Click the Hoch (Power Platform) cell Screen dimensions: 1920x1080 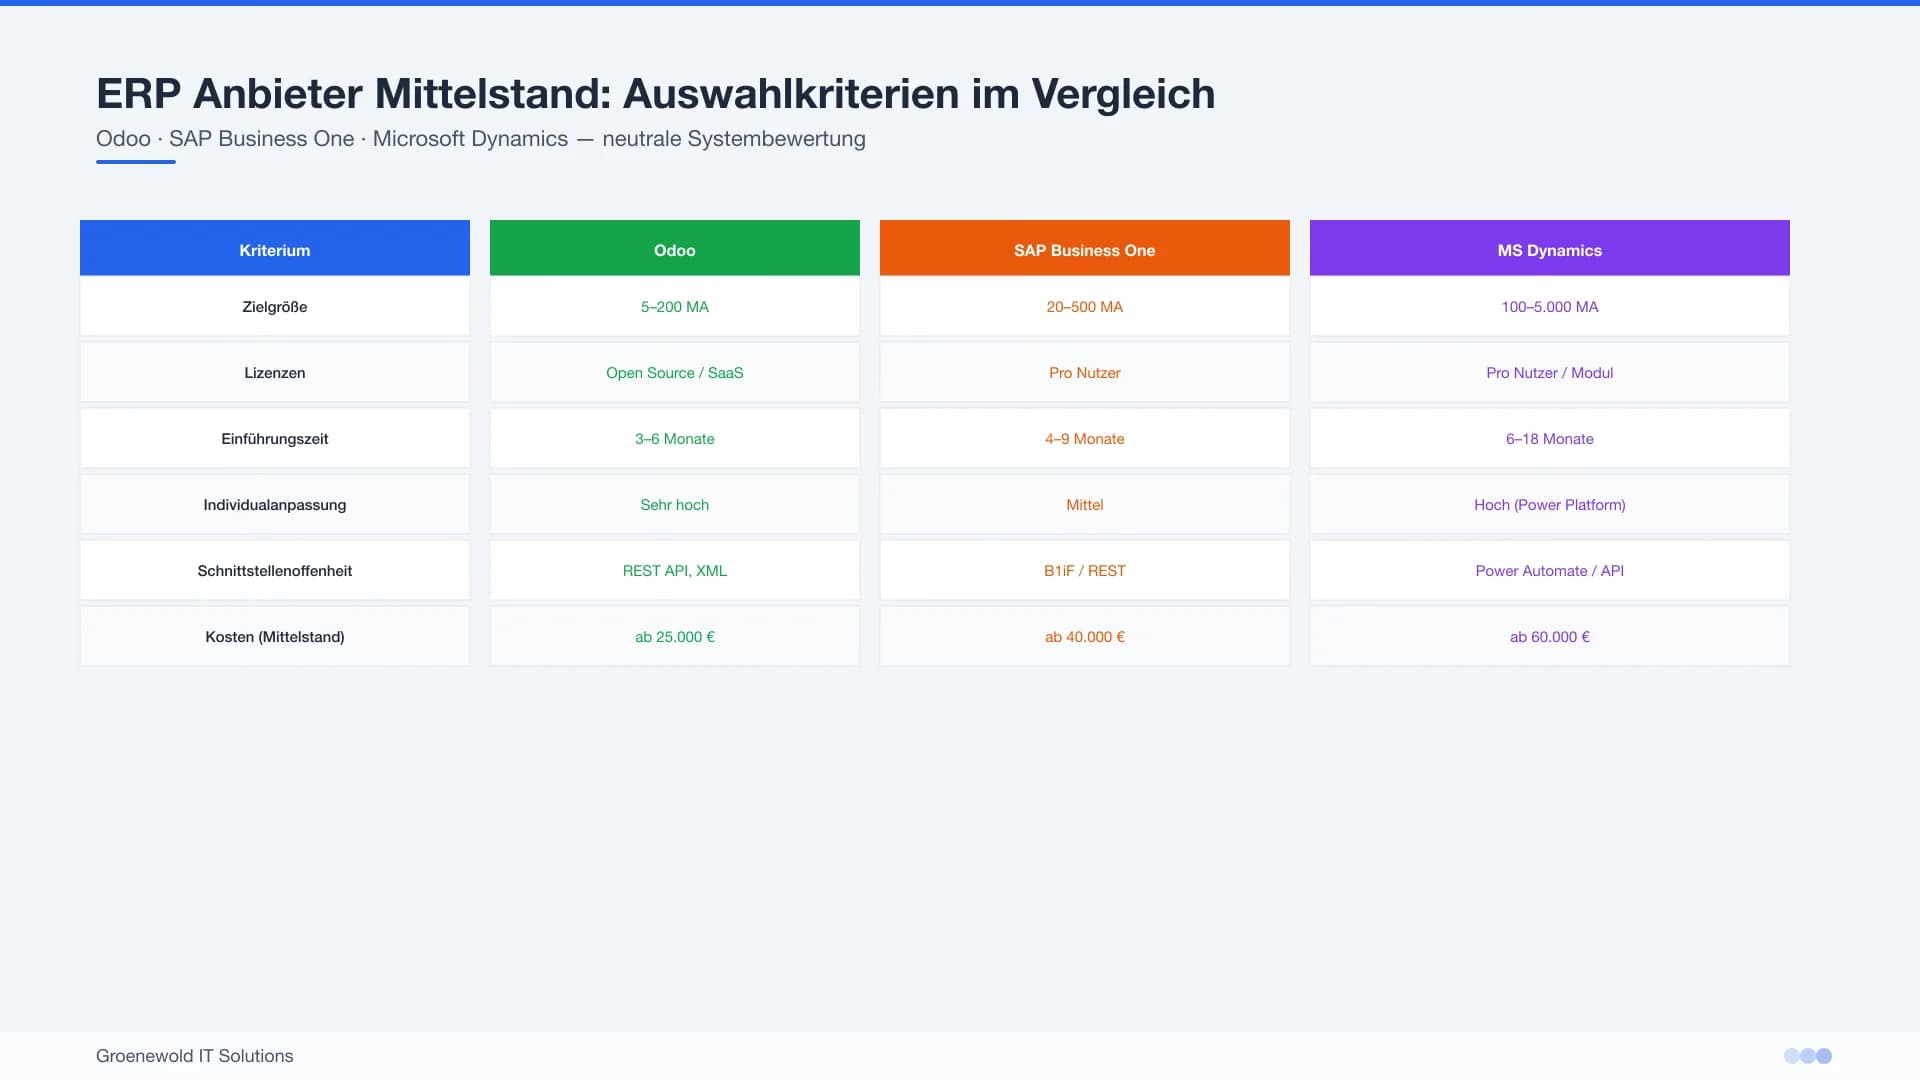[x=1550, y=504]
